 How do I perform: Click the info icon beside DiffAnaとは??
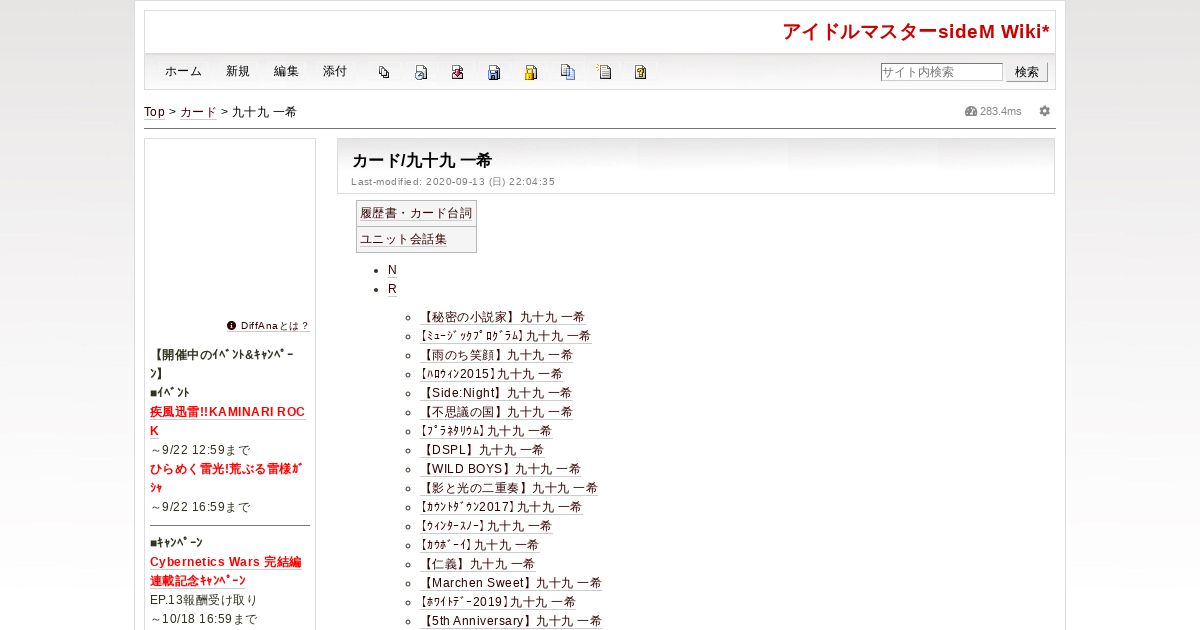(x=231, y=326)
